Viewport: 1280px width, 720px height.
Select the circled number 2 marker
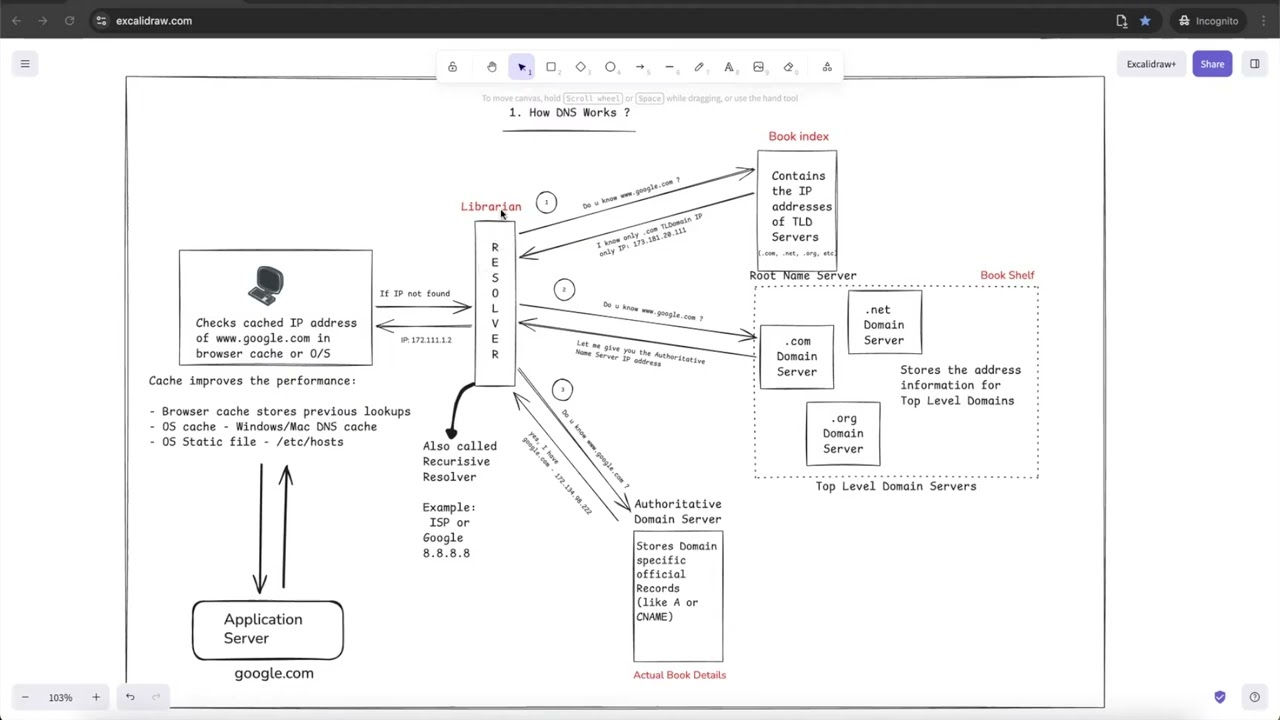point(564,290)
